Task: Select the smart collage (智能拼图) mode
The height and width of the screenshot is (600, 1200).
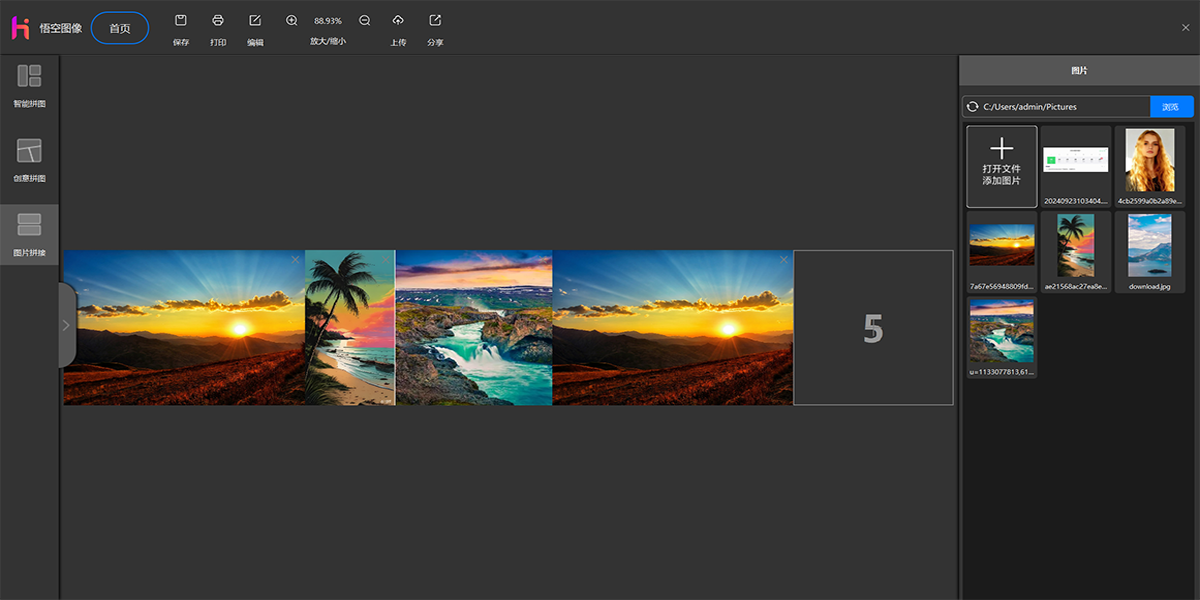Action: [x=29, y=86]
